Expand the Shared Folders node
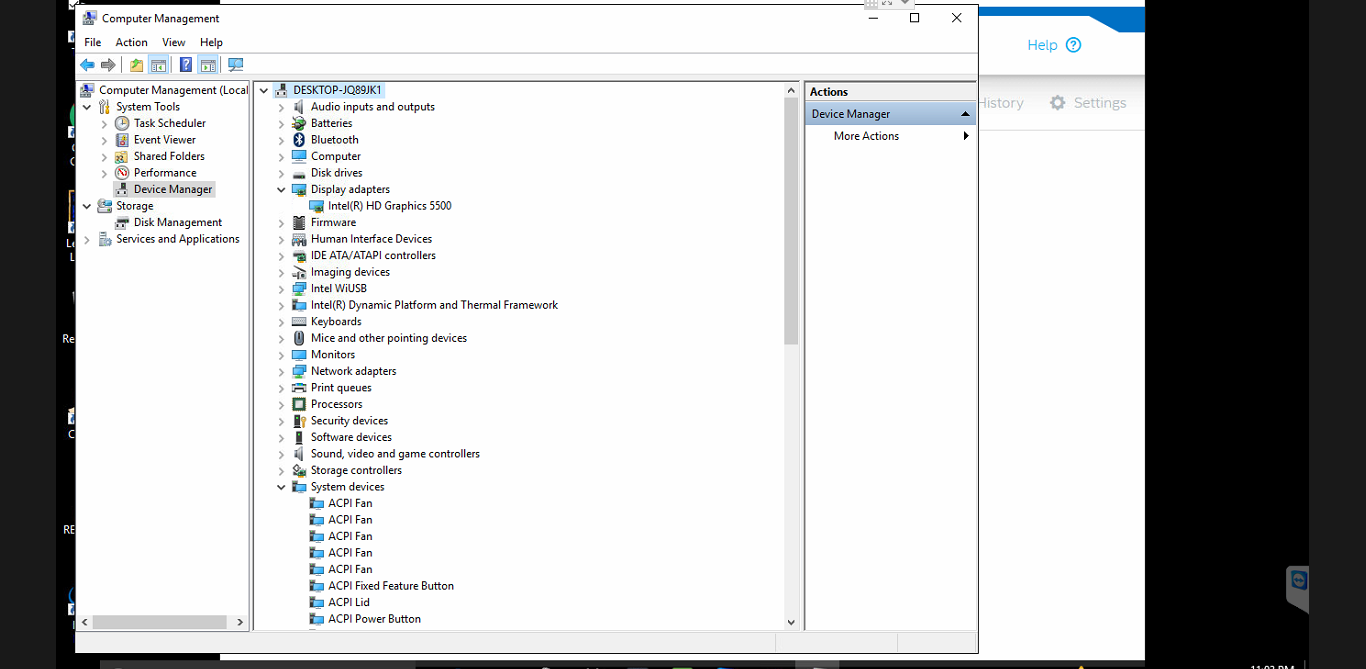This screenshot has width=1366, height=669. coord(104,157)
